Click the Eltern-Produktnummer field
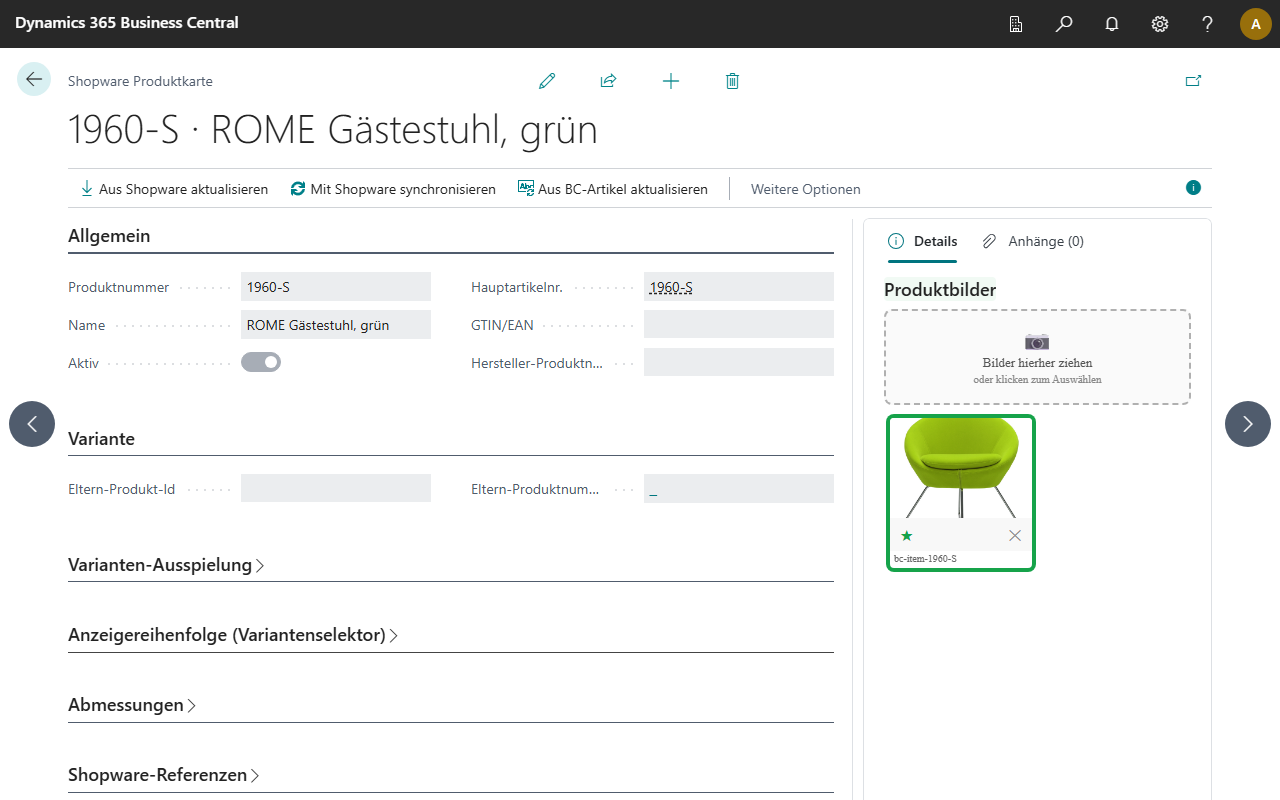This screenshot has height=800, width=1280. point(739,489)
